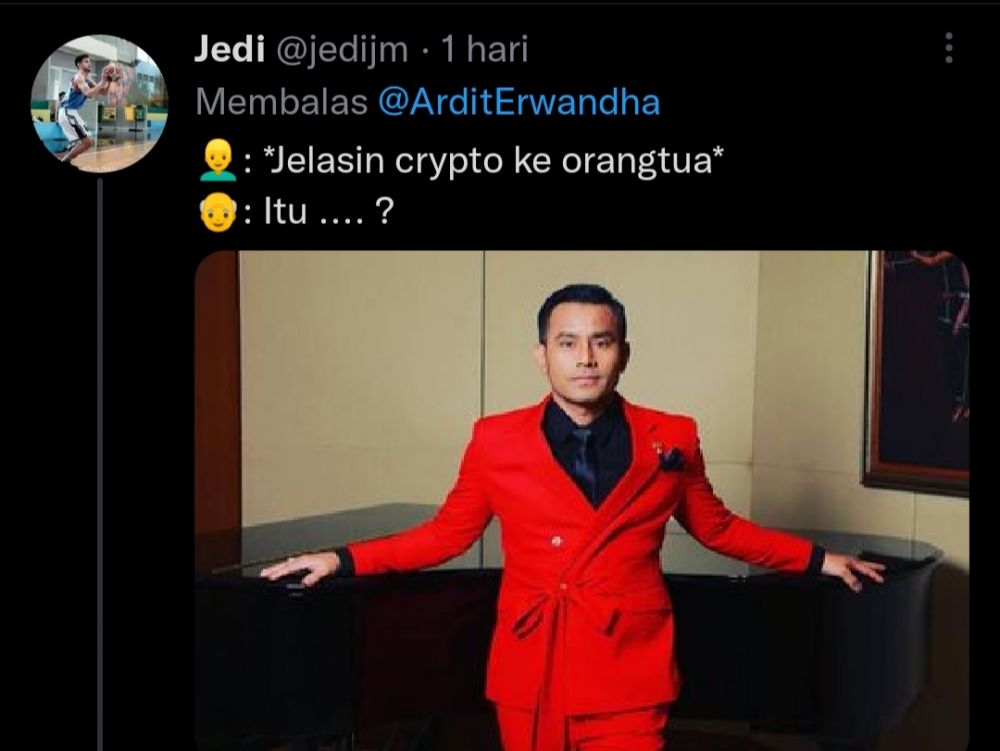Open the @ArditErwandha mention link

click(x=519, y=102)
